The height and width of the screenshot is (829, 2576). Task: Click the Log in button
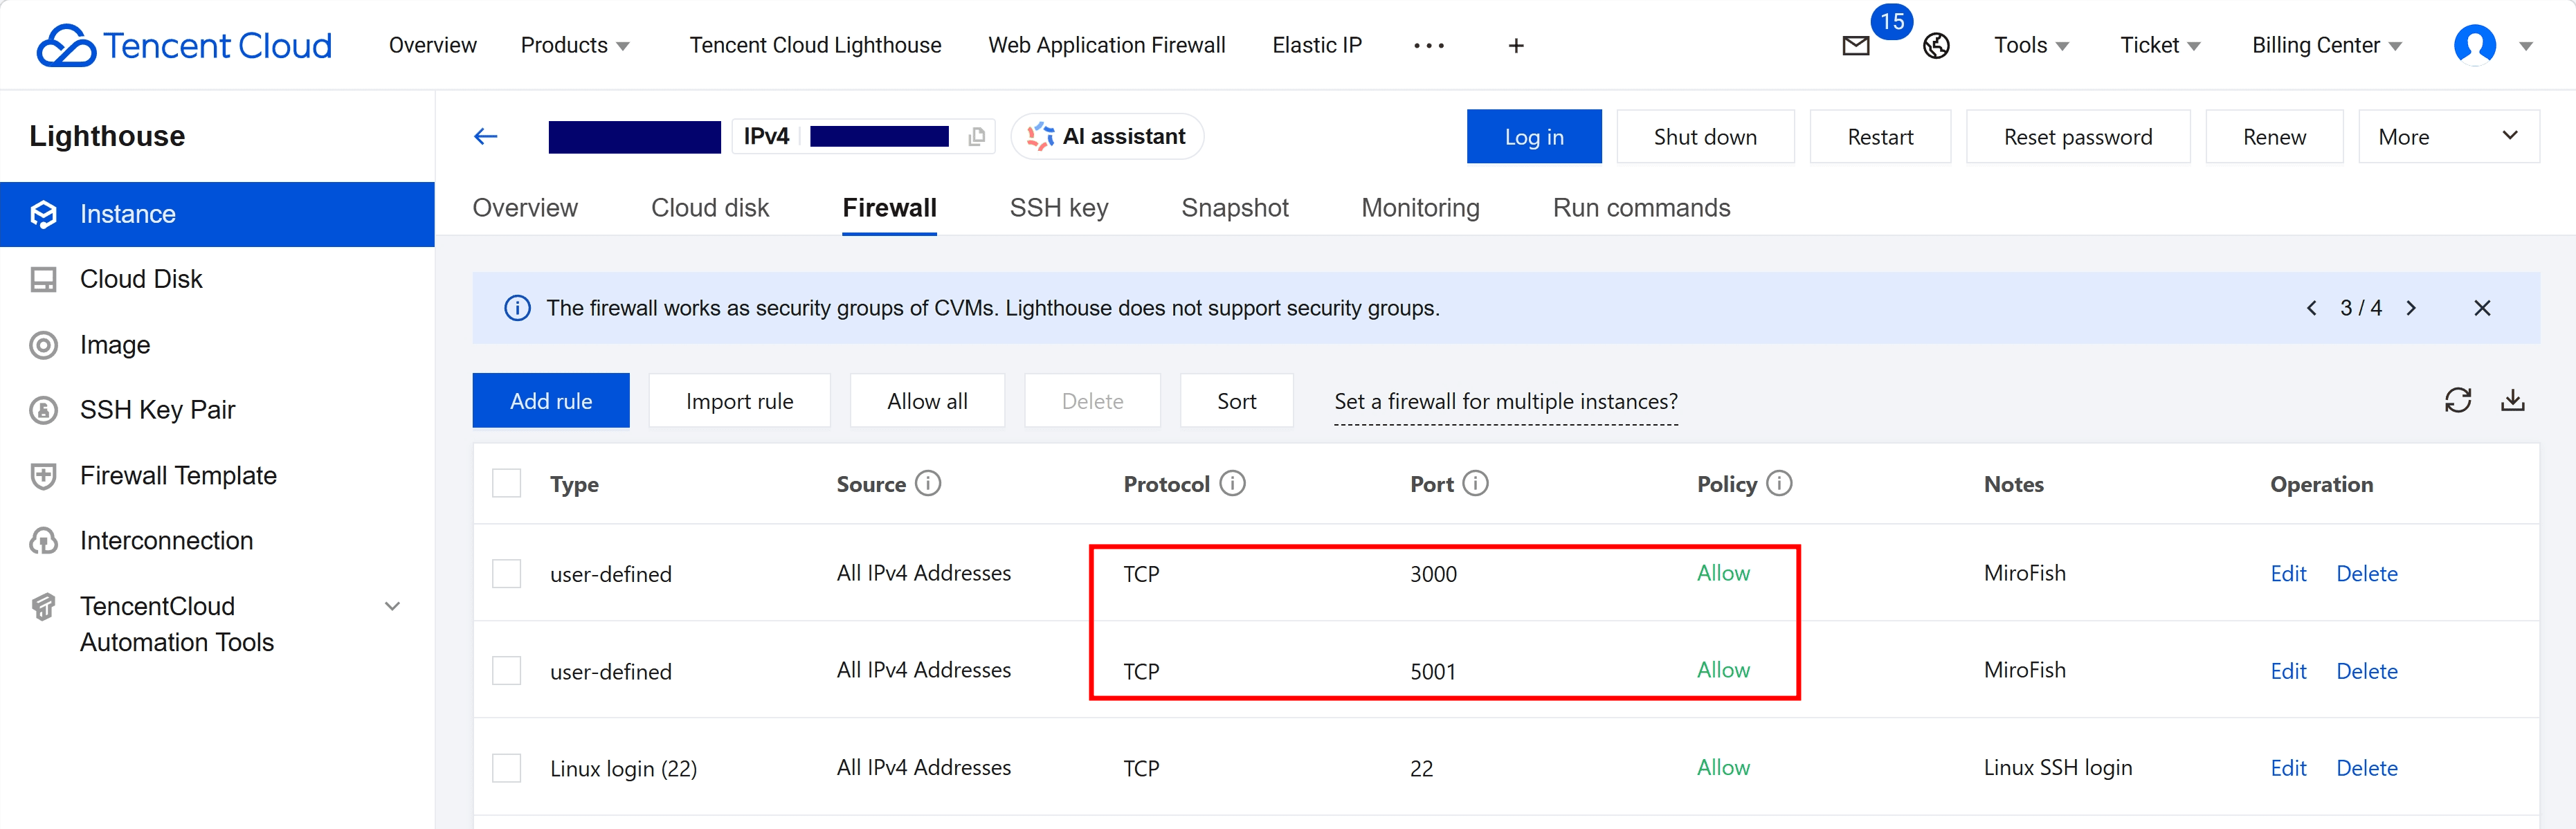pyautogui.click(x=1534, y=136)
